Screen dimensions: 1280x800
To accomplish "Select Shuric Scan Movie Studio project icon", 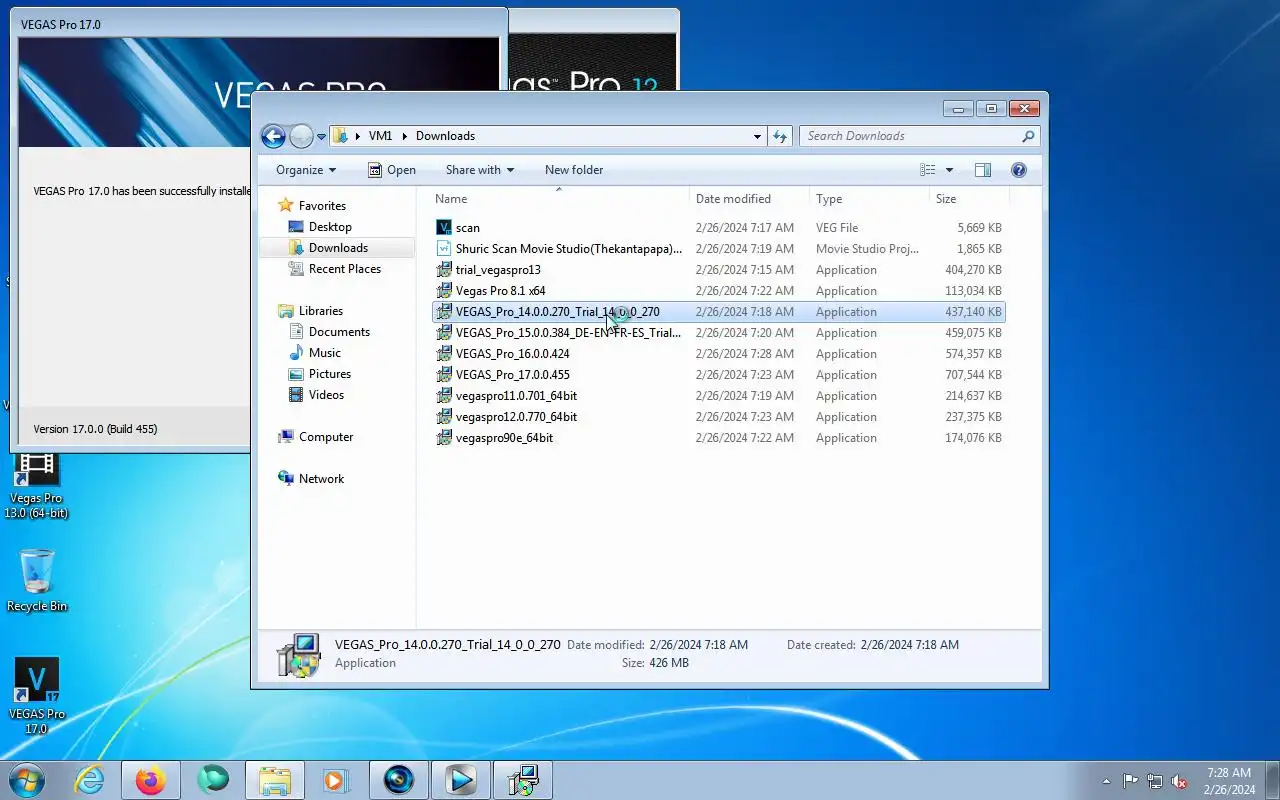I will [444, 249].
